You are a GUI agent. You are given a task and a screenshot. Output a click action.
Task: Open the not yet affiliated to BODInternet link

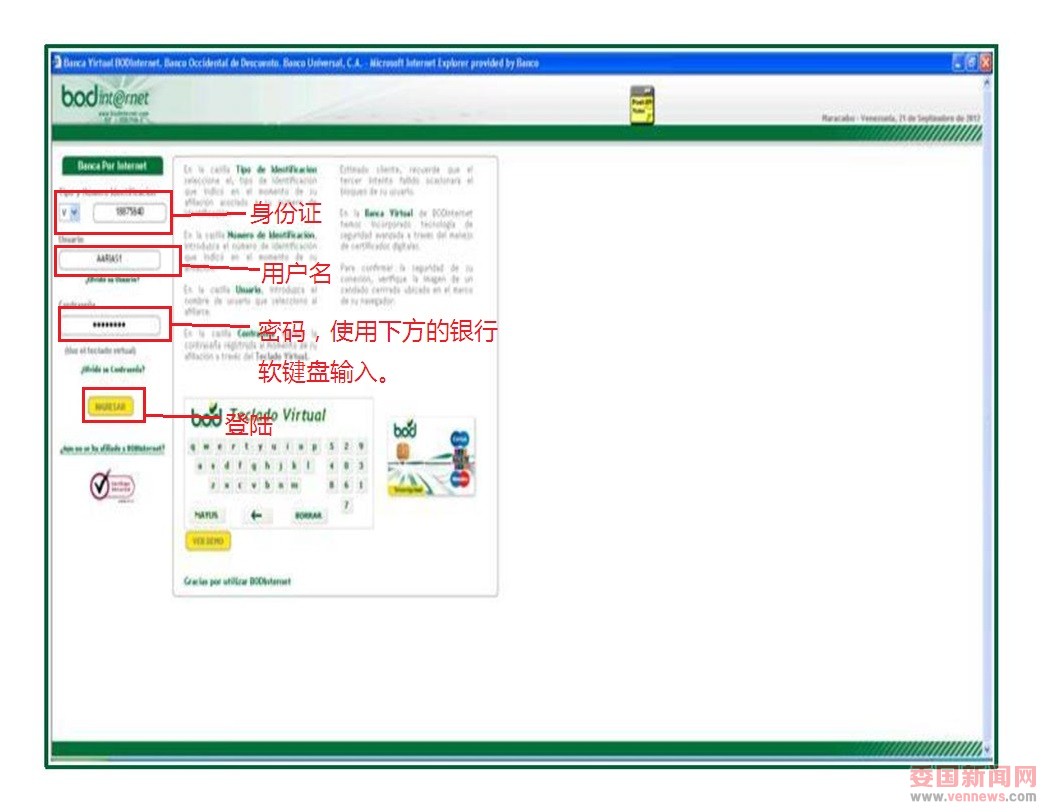(113, 449)
